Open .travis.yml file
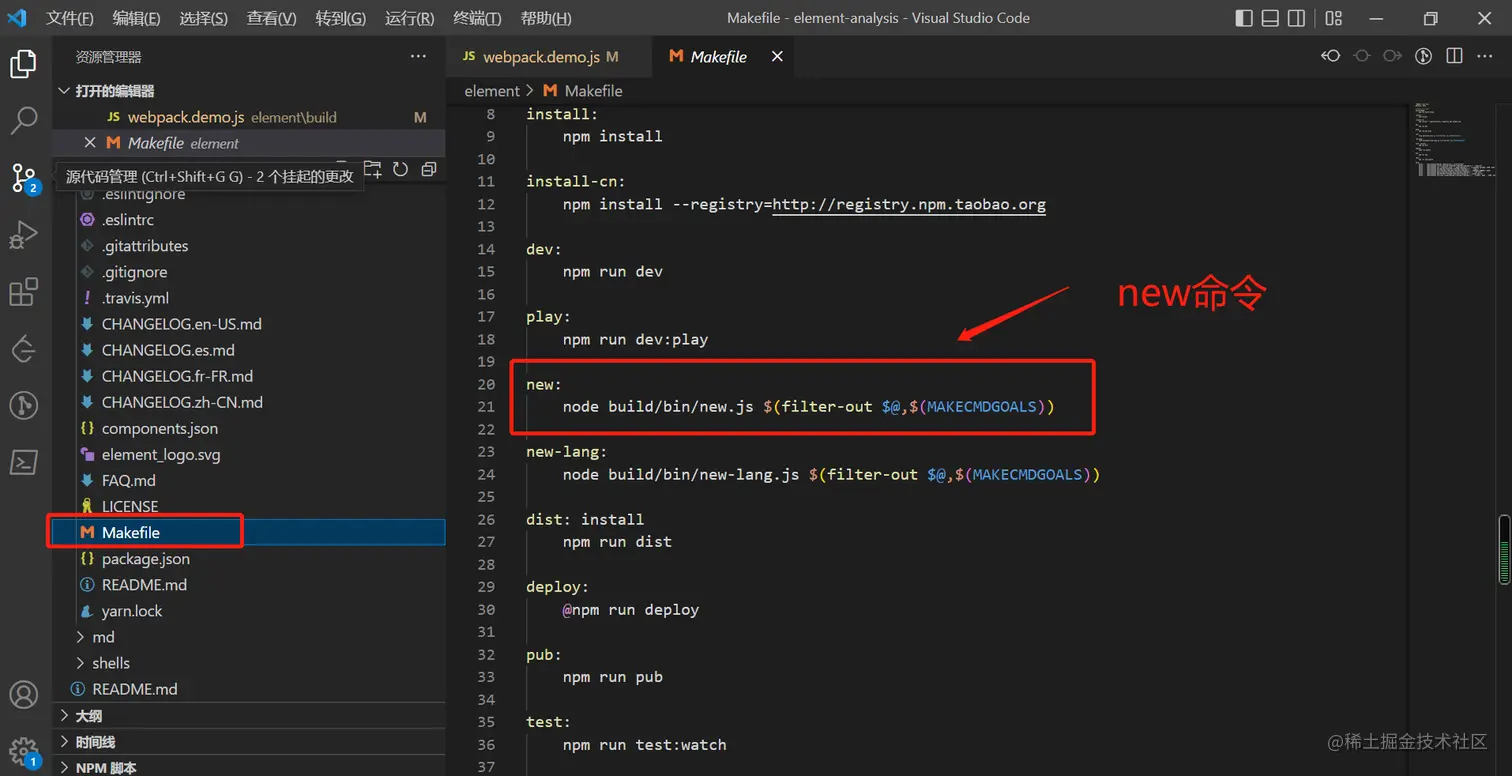1512x776 pixels. pos(249,298)
